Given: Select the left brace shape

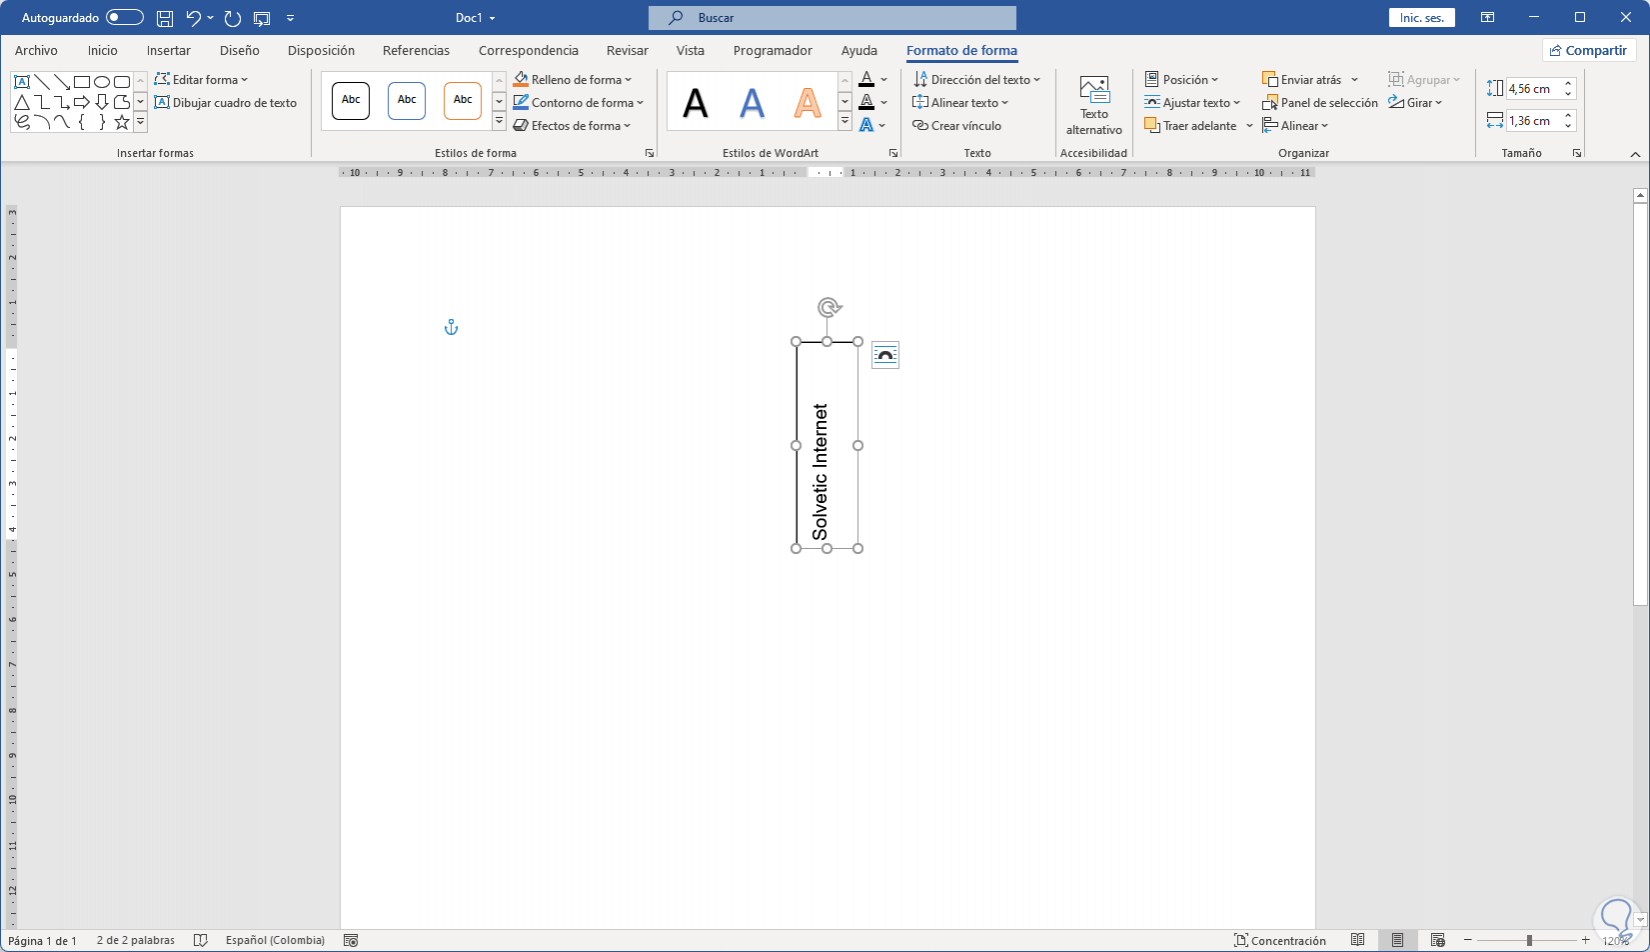Looking at the screenshot, I should pyautogui.click(x=81, y=122).
